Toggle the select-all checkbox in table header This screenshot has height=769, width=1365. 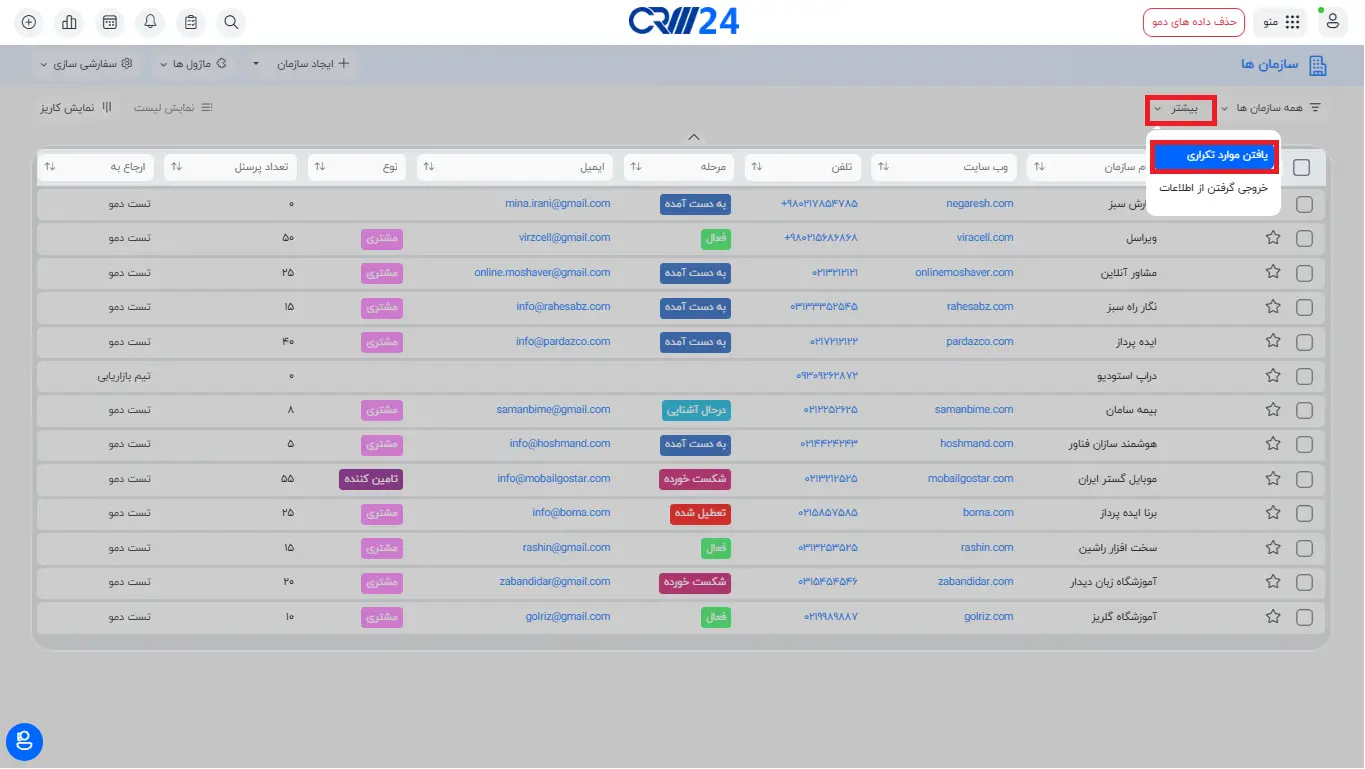pos(1301,168)
